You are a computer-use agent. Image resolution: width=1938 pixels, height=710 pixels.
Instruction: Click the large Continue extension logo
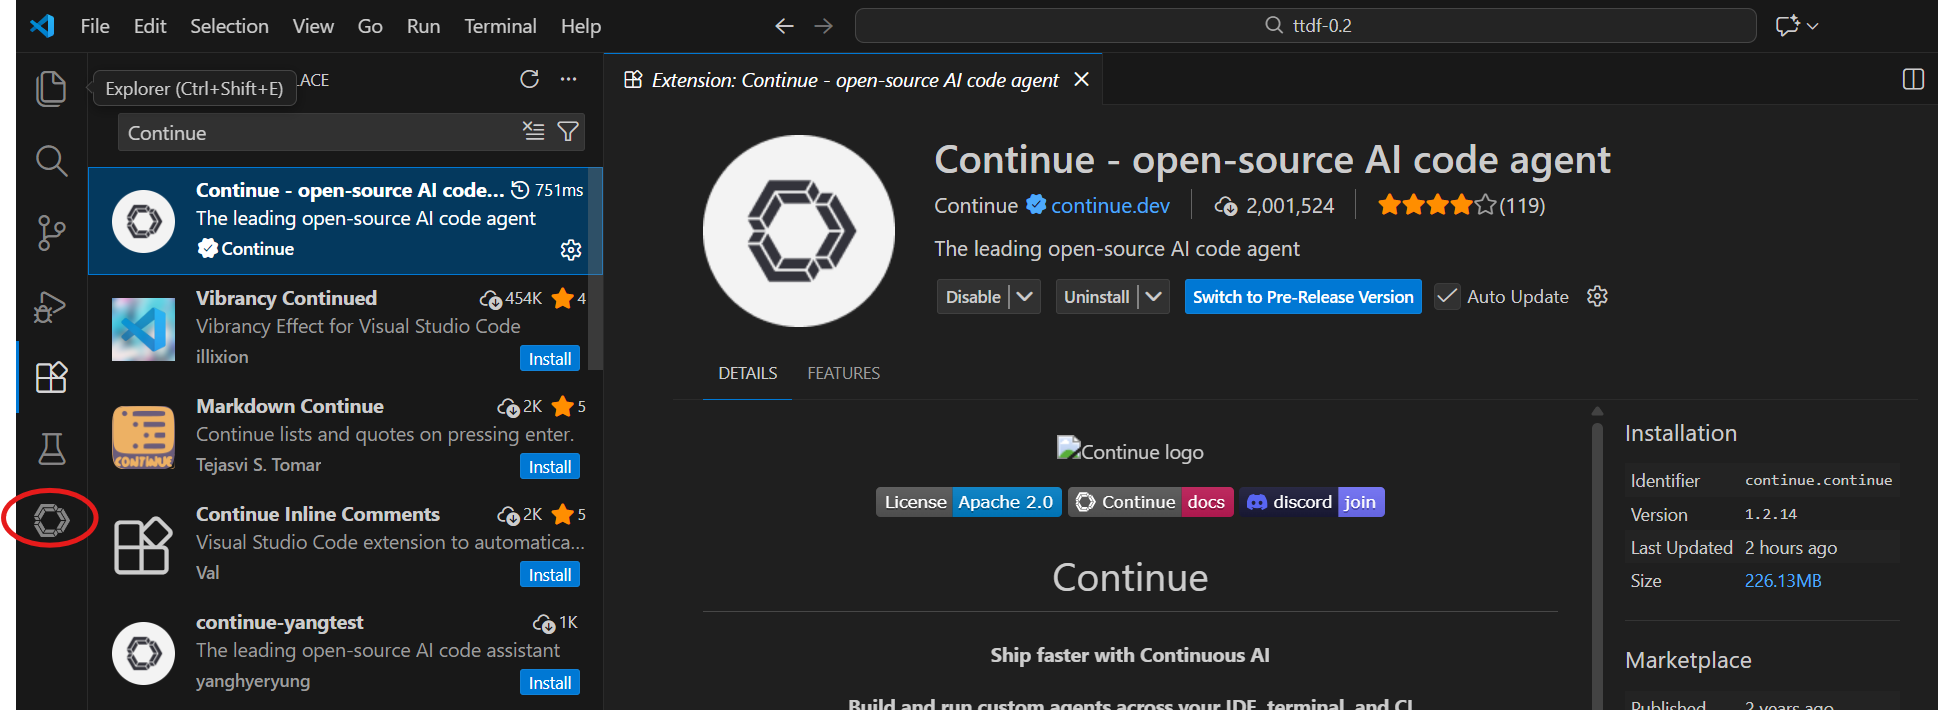point(799,231)
